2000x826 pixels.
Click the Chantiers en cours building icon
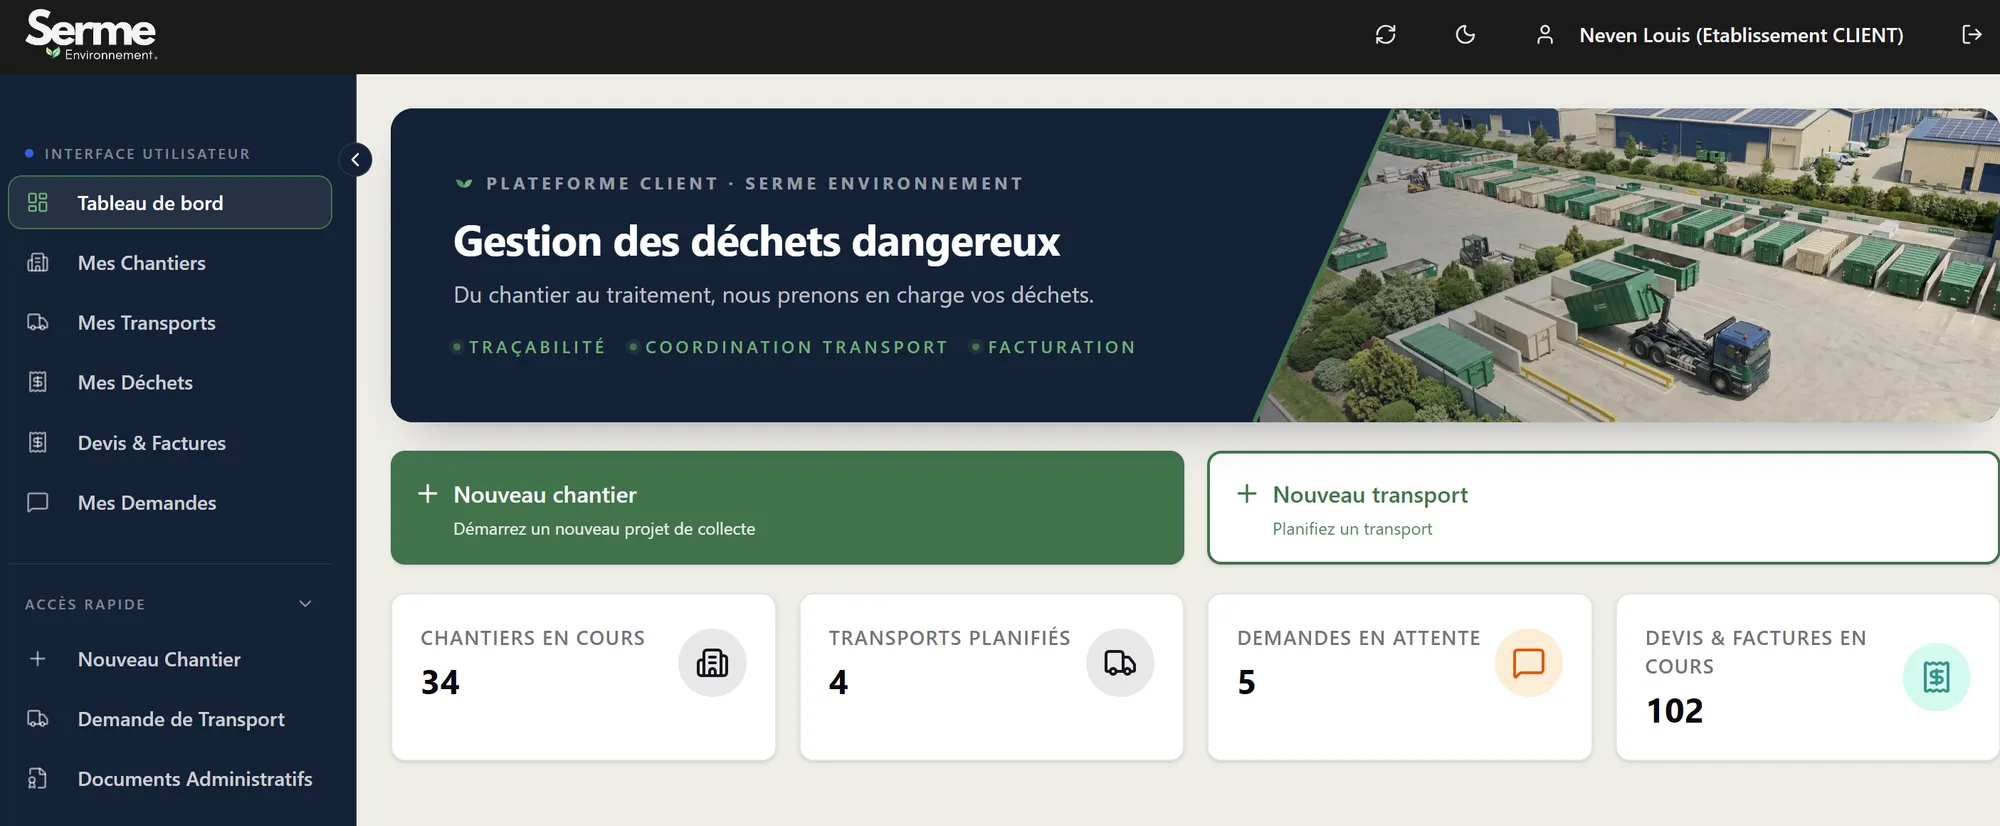[x=712, y=663]
